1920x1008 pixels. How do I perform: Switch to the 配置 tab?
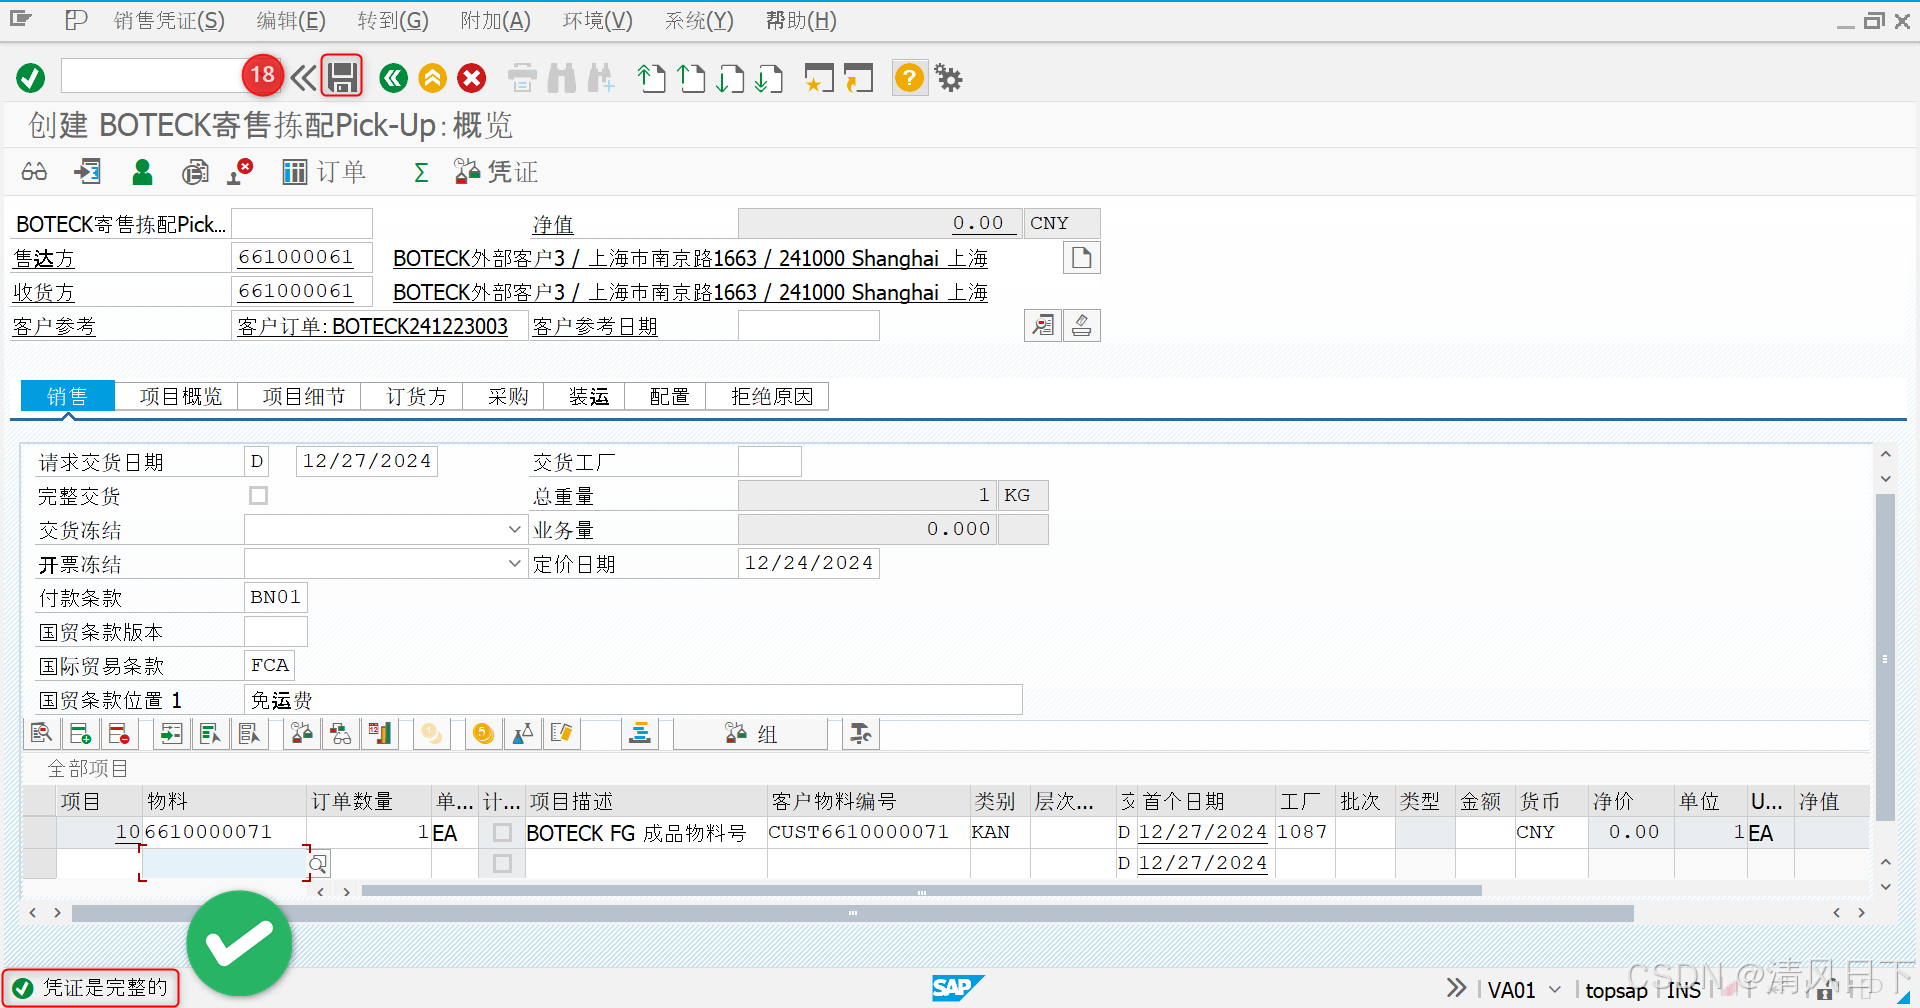tap(670, 397)
